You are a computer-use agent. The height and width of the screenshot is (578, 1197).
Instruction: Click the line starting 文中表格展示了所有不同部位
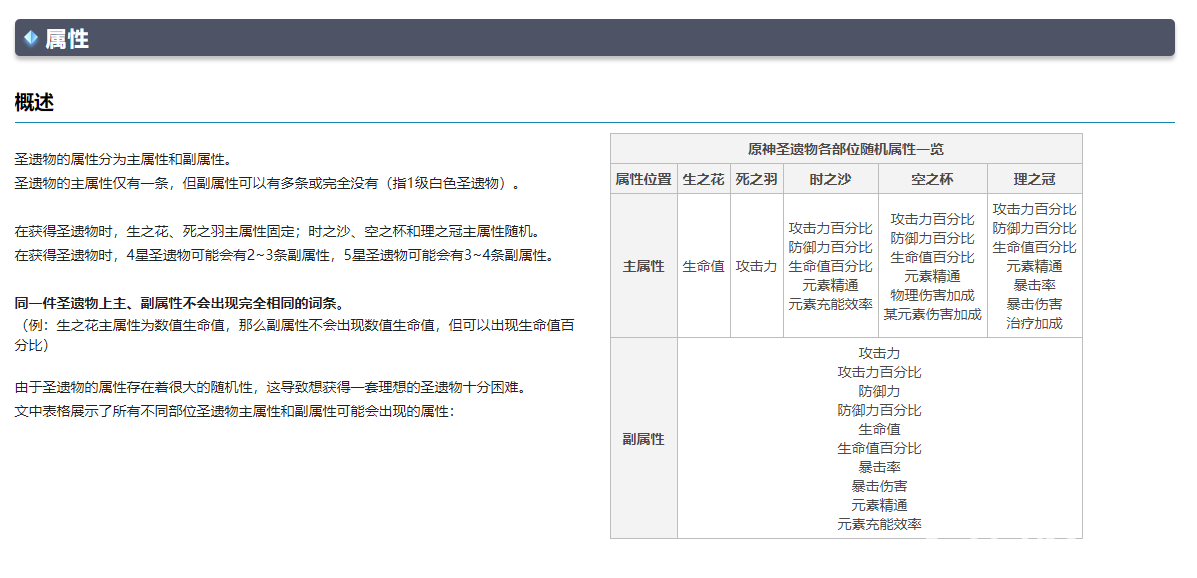(234, 412)
